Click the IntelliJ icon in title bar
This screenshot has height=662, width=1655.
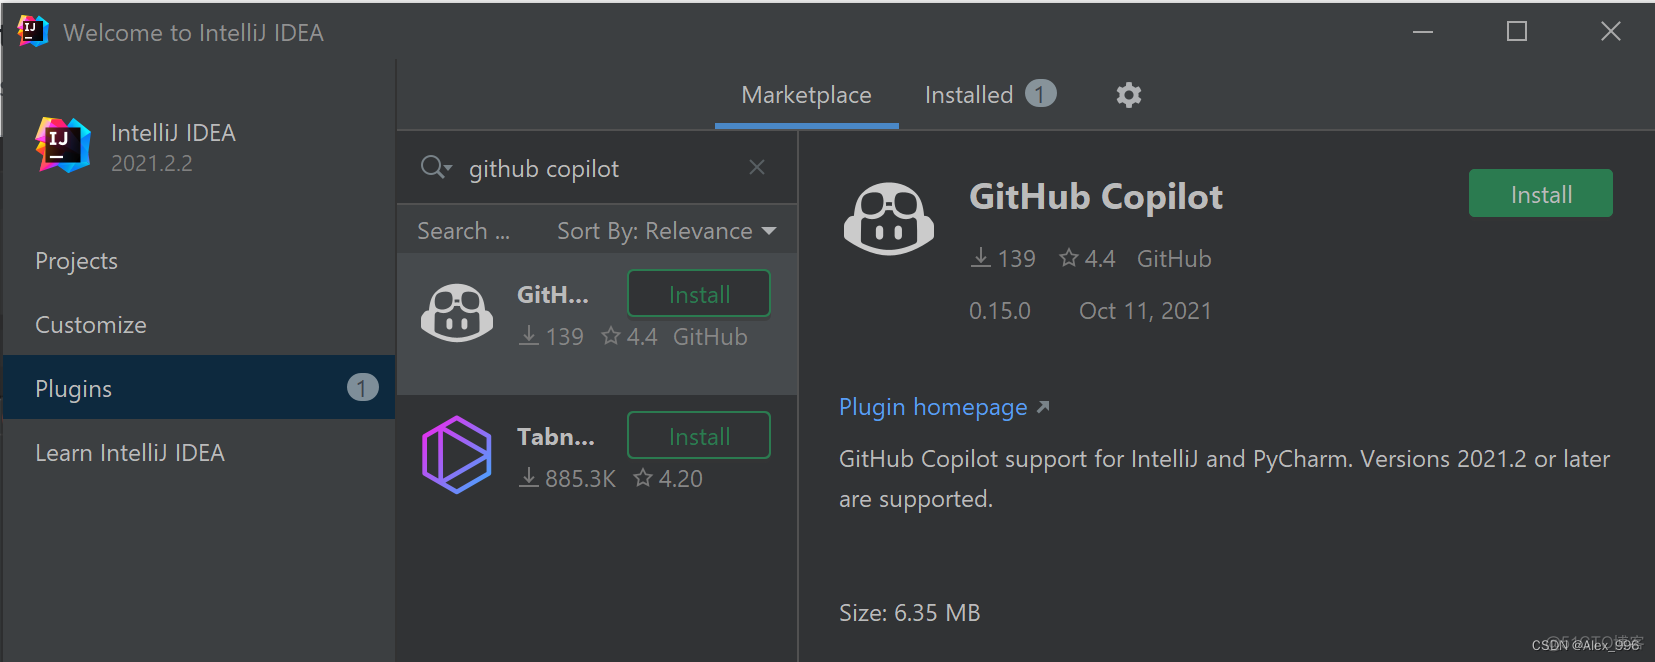click(x=33, y=31)
